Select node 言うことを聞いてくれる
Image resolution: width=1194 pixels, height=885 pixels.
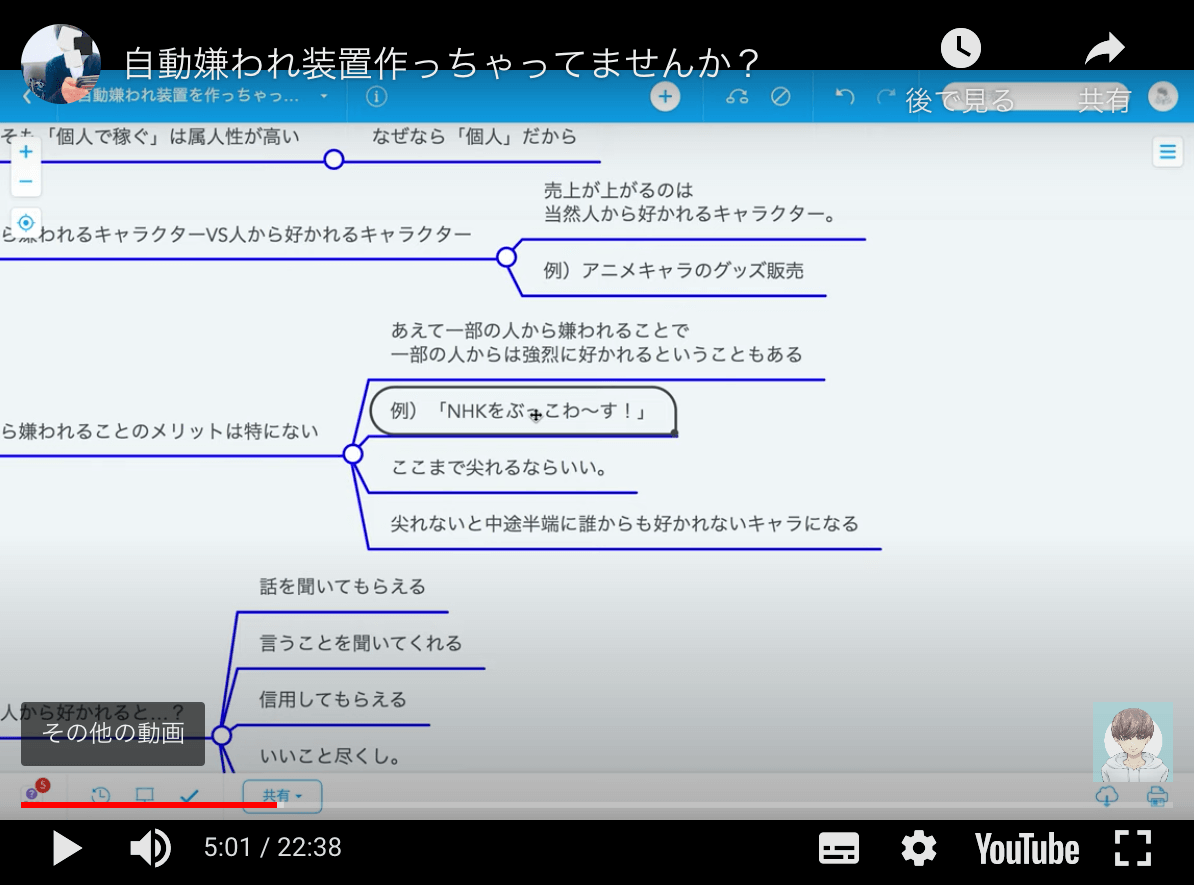361,643
